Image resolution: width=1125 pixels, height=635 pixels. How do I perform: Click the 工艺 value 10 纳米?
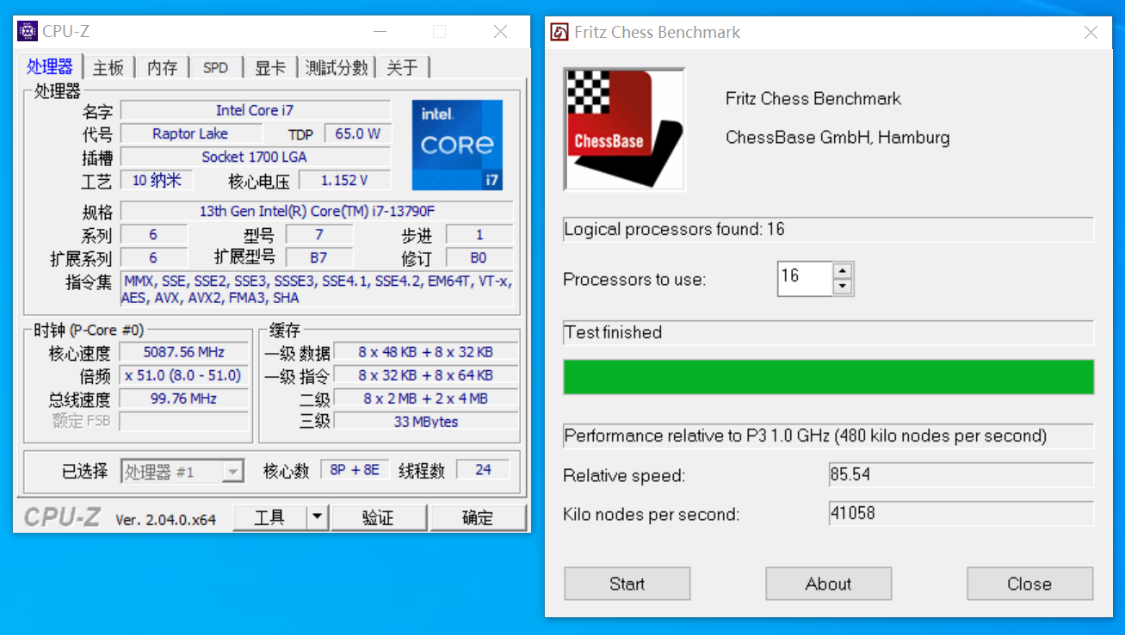tap(156, 180)
